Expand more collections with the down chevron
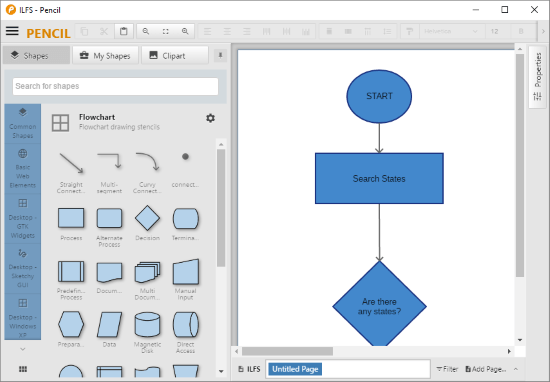Screen dimensions: 550x382 23,349
